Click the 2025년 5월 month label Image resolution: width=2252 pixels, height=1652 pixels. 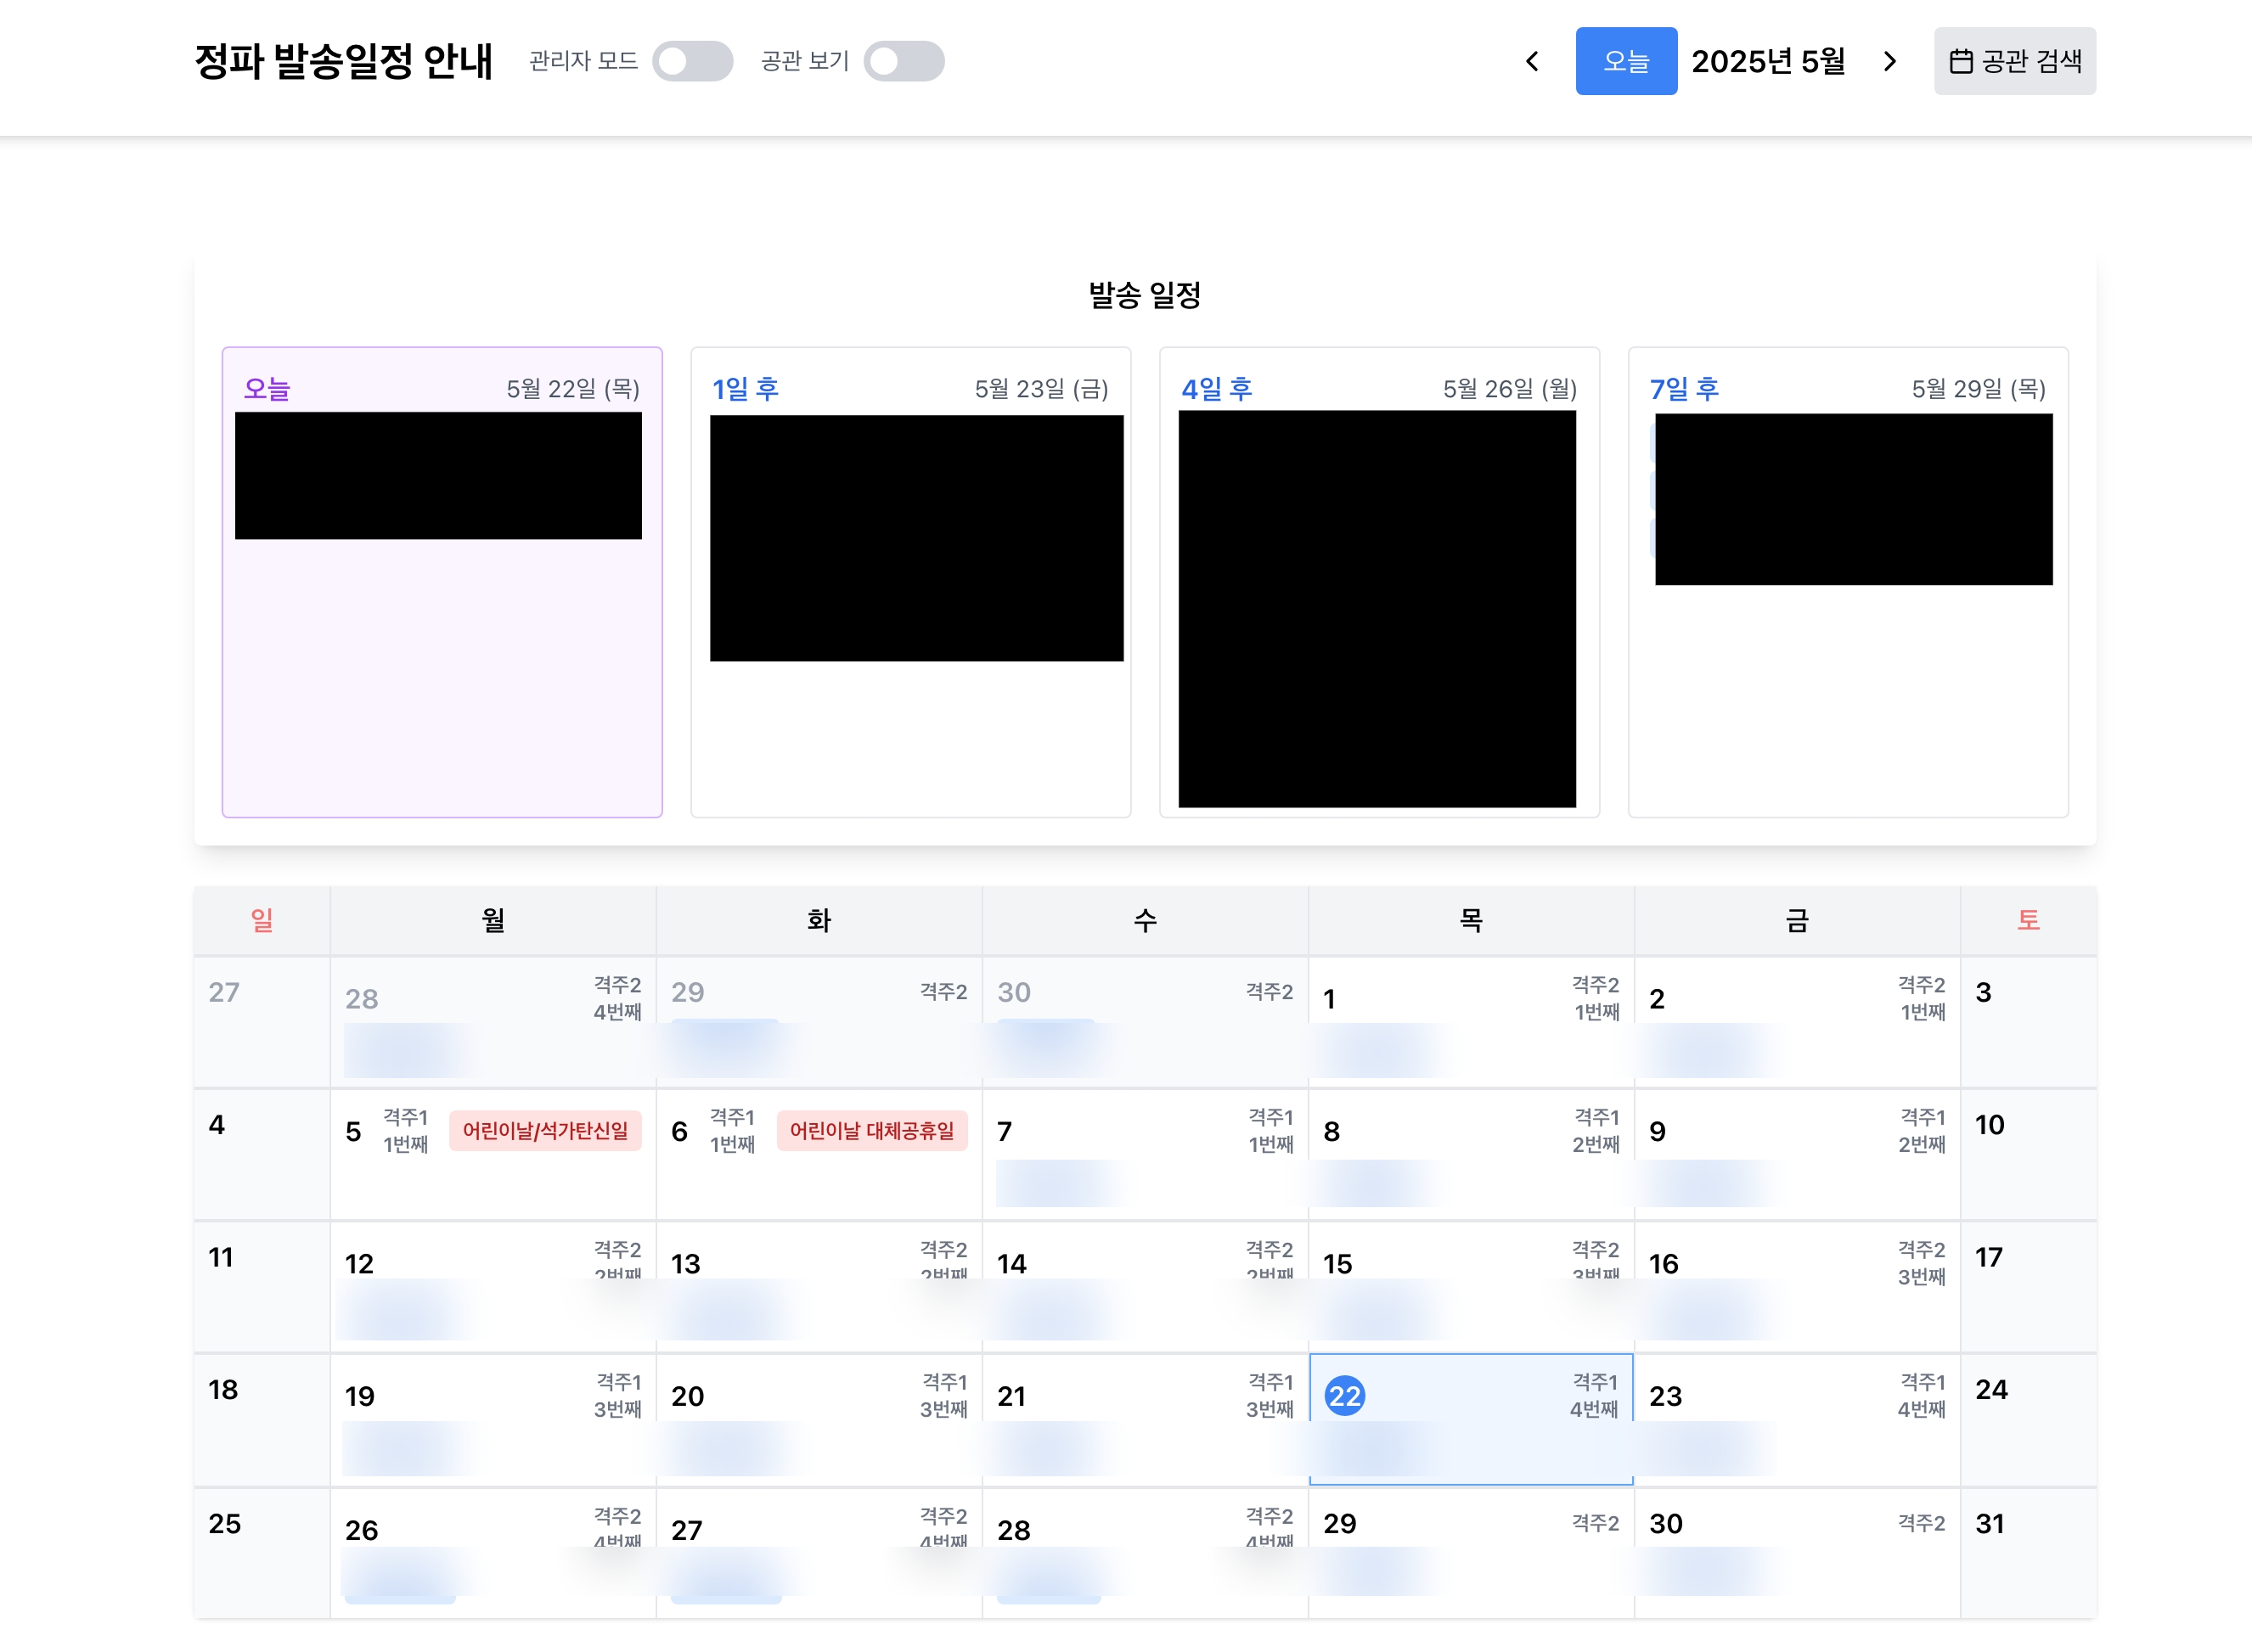point(1767,62)
